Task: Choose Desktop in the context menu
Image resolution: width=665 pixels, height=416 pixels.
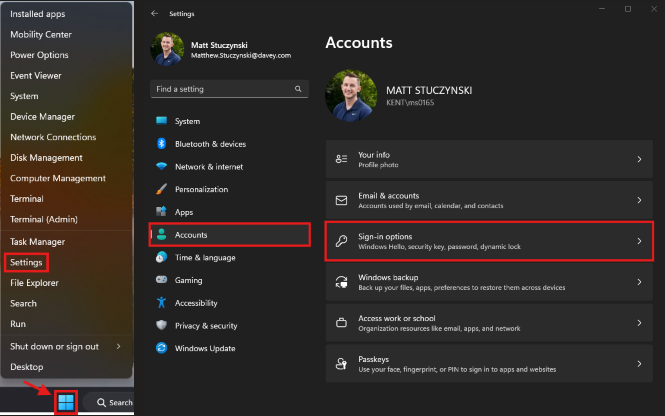Action: coord(27,367)
